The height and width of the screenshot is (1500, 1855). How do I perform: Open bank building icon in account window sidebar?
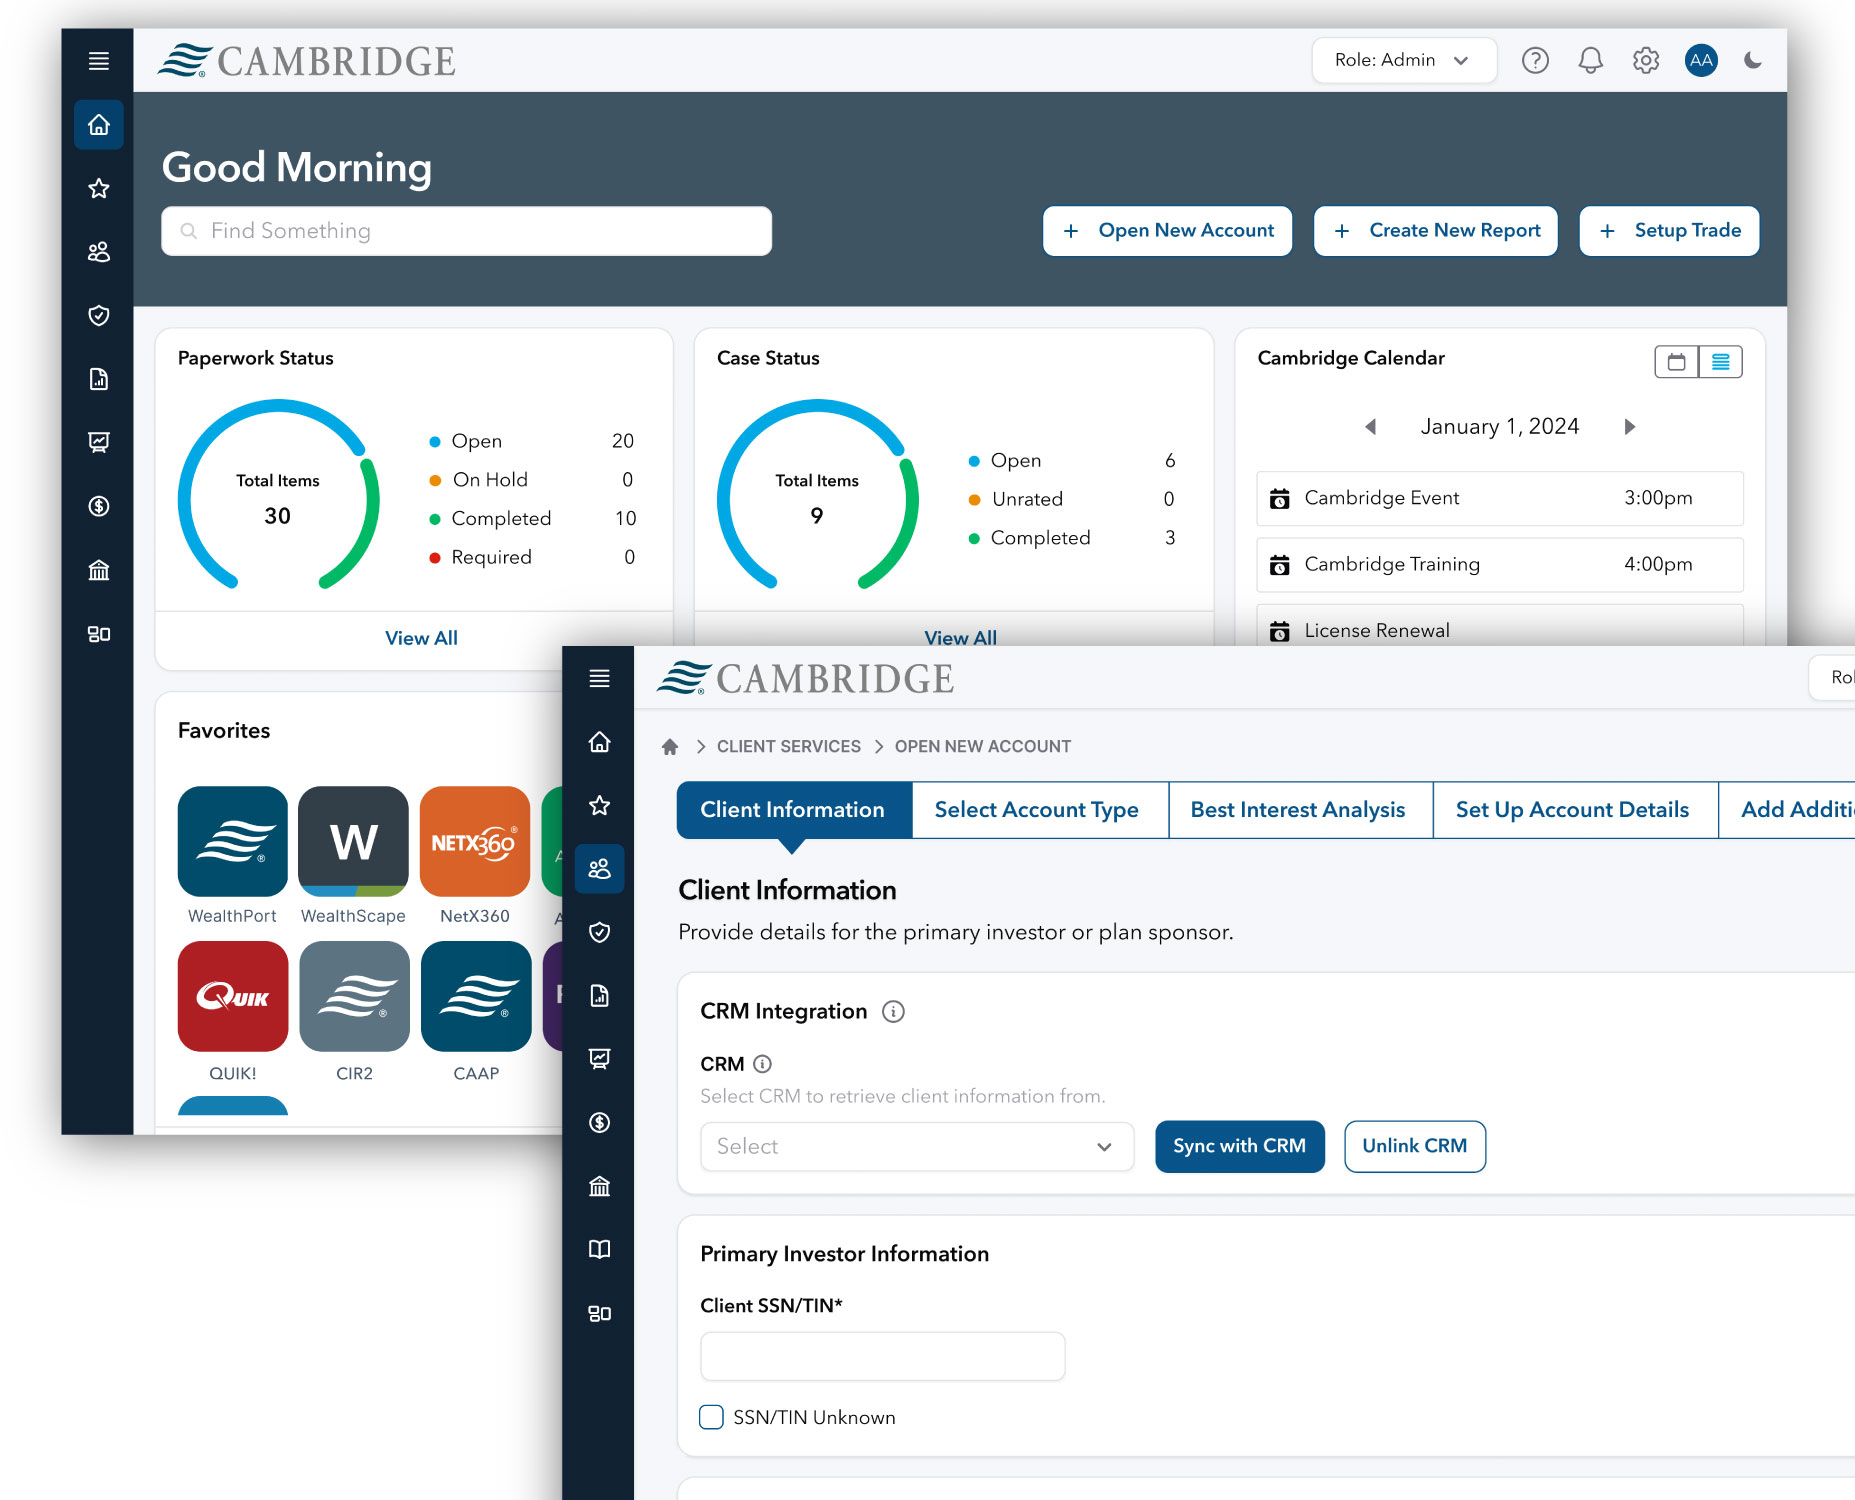[599, 1186]
